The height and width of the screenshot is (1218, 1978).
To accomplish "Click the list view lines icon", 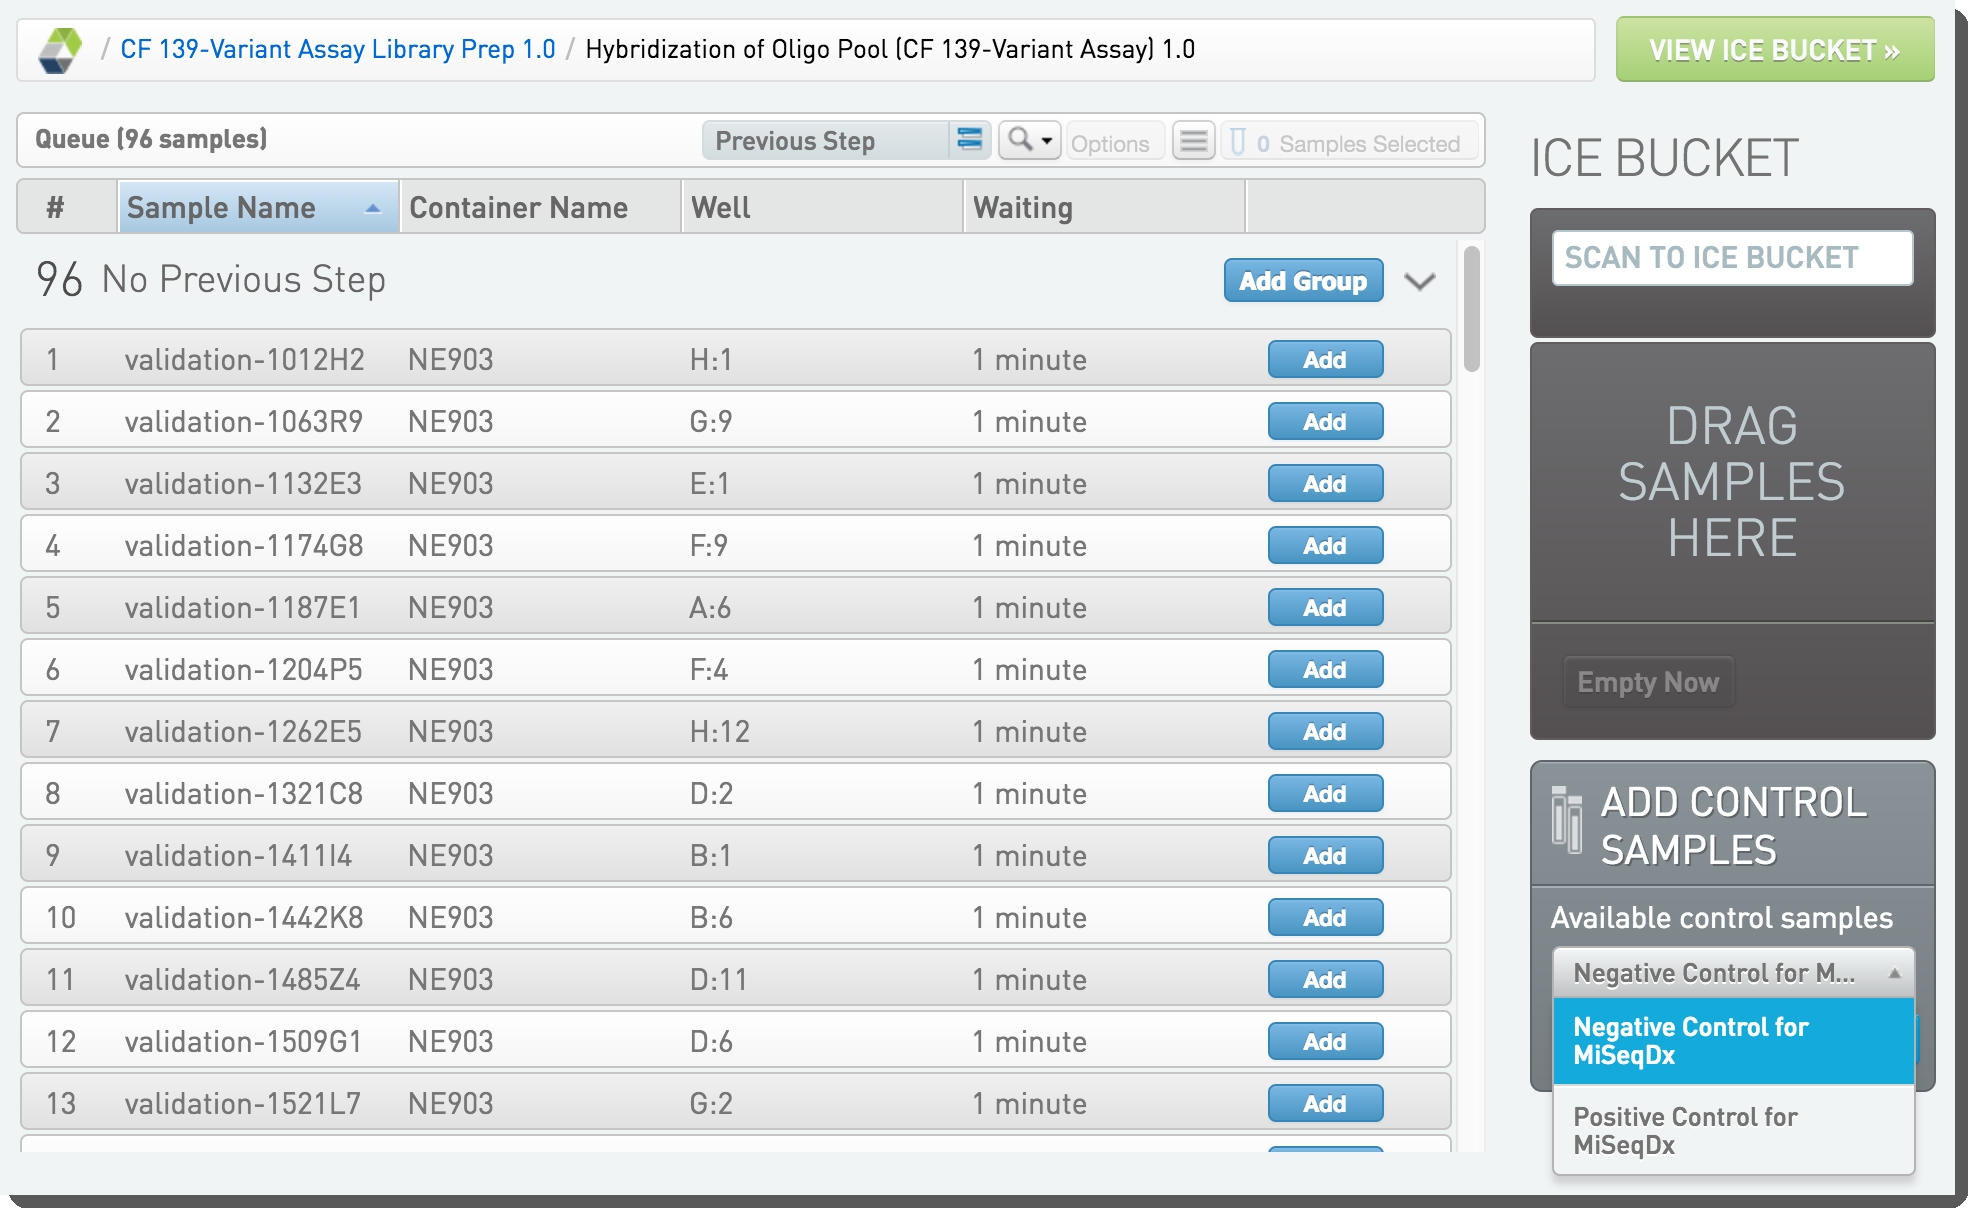I will pyautogui.click(x=1193, y=141).
